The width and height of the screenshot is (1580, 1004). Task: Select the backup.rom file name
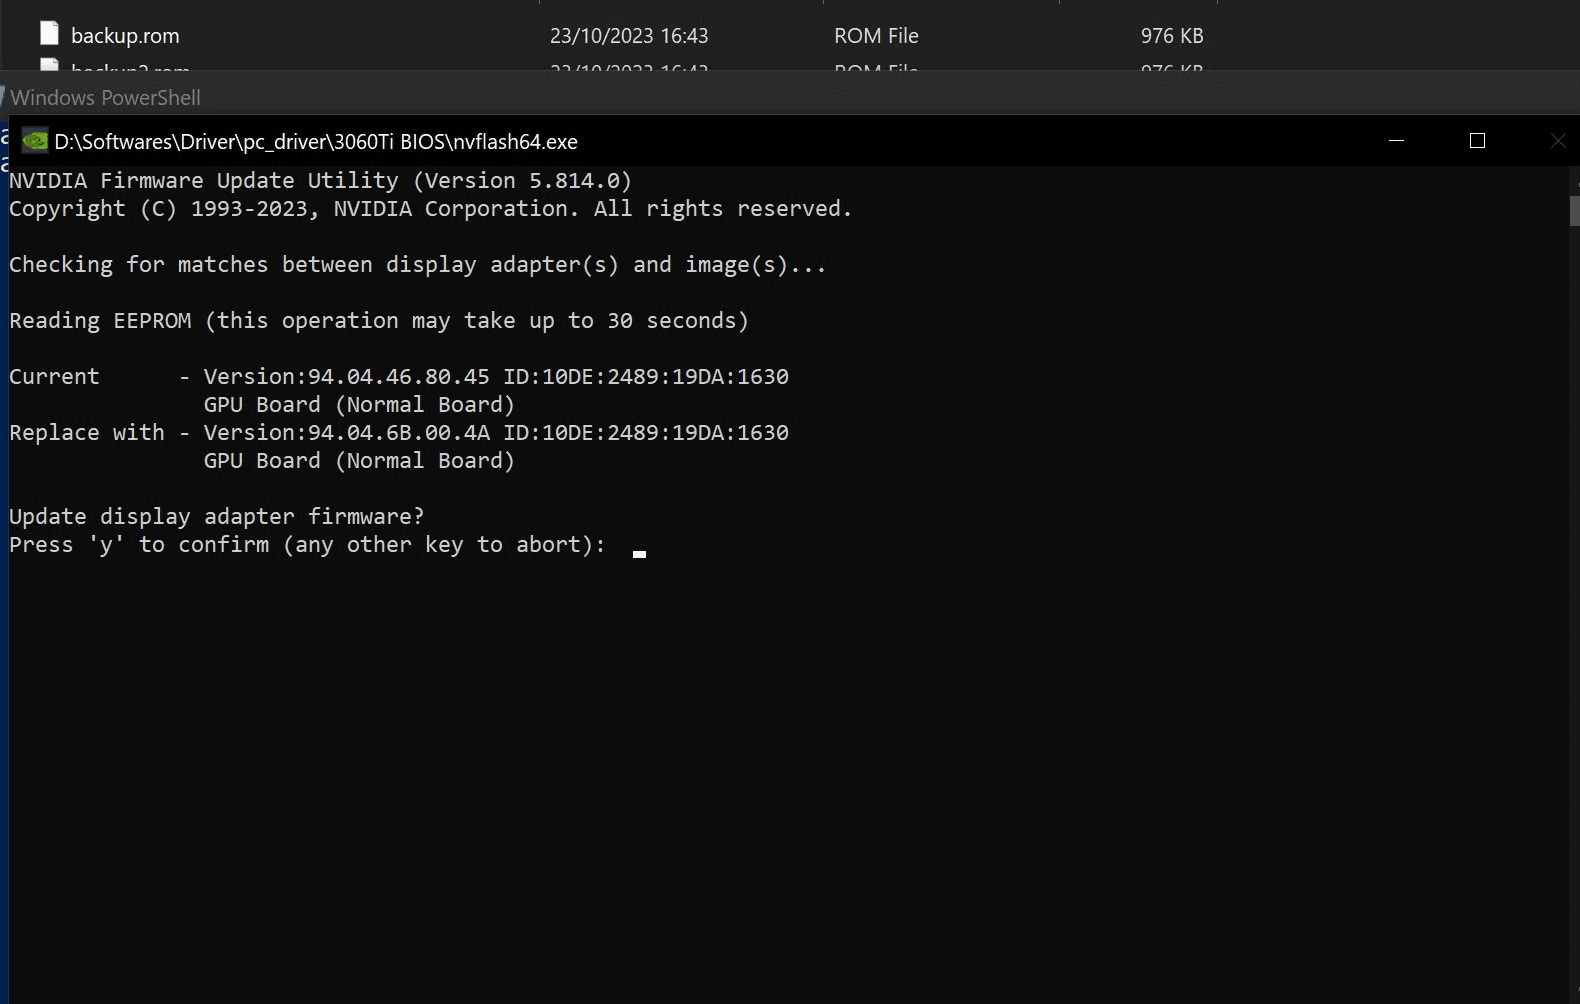[125, 36]
